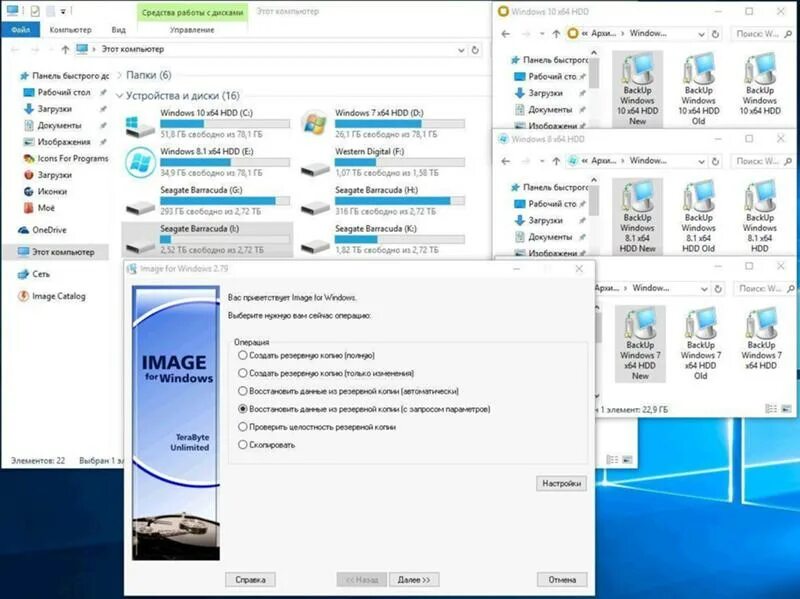Select Seagate Barracuda (I:) drive icon
The height and width of the screenshot is (599, 800).
point(140,246)
